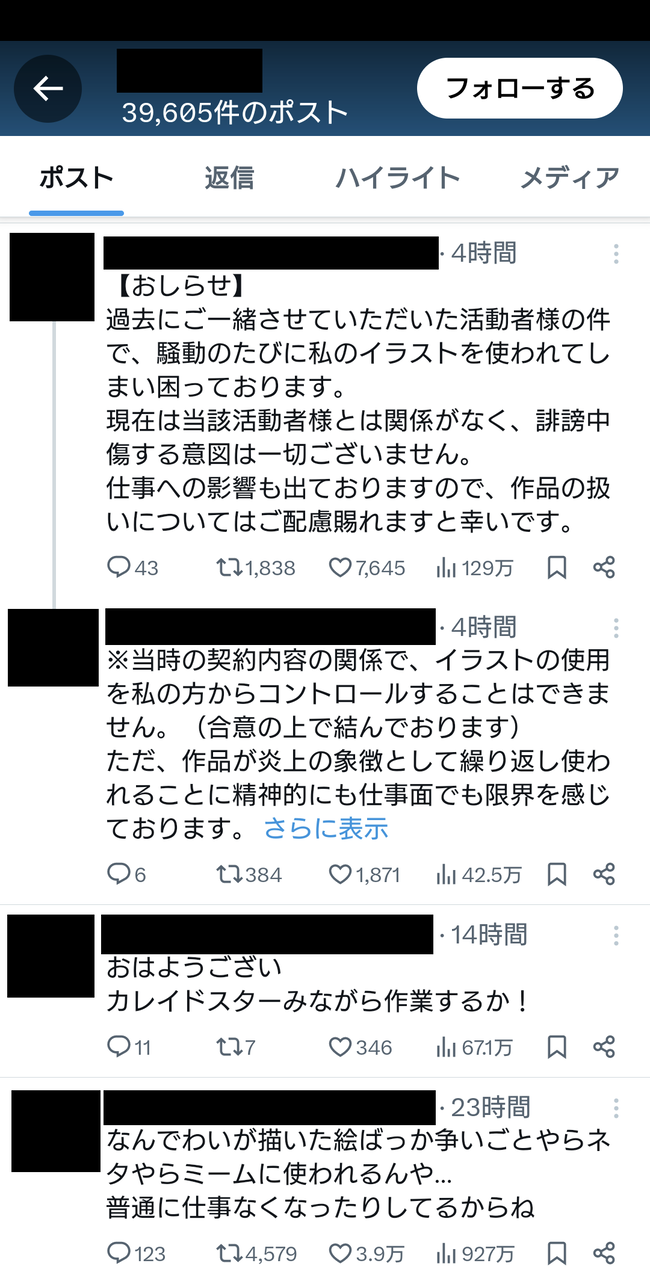Like the 【おしらせ】 announcement post

[x=340, y=567]
